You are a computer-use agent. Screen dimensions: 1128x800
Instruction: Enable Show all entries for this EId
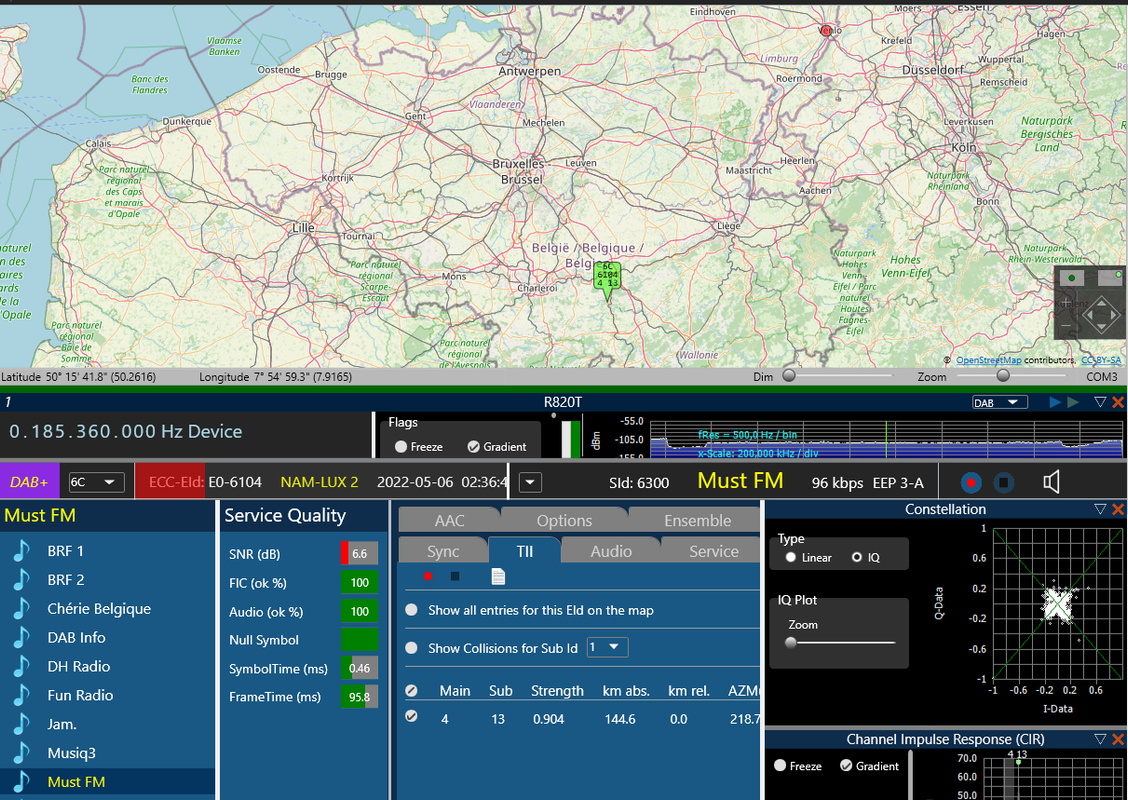point(411,610)
